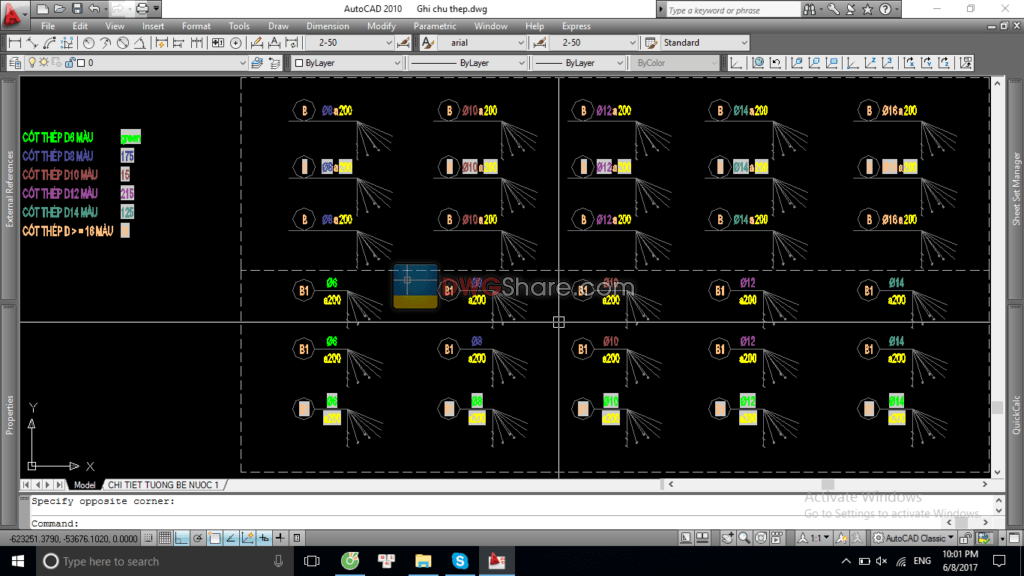Toggle the lock on layer 0
Viewport: 1024px width, 576px height.
click(x=71, y=61)
